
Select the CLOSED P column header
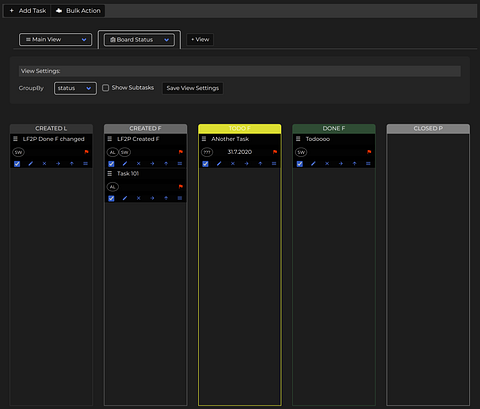(x=428, y=129)
